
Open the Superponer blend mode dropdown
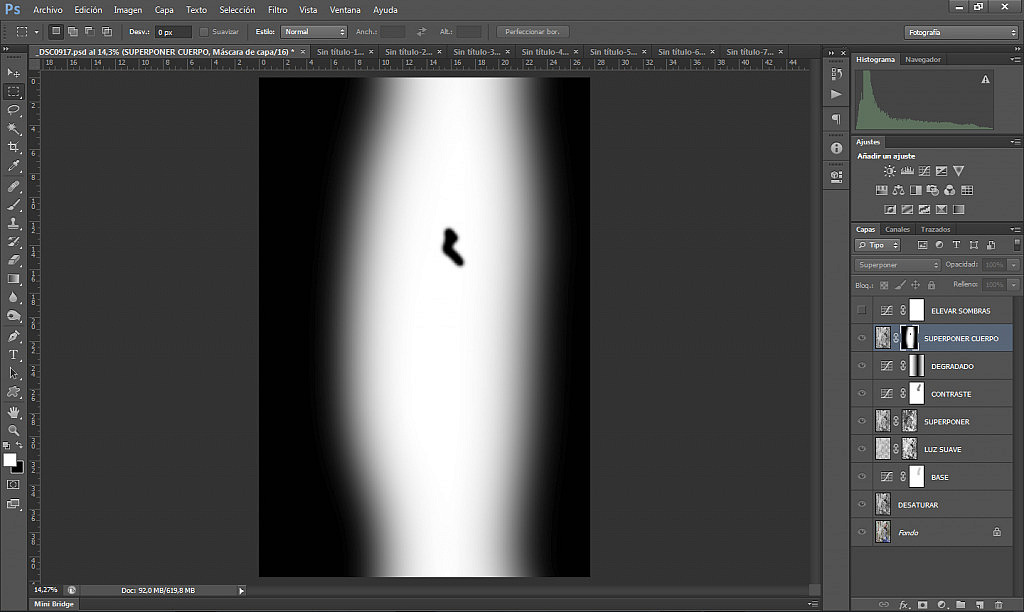tap(897, 265)
